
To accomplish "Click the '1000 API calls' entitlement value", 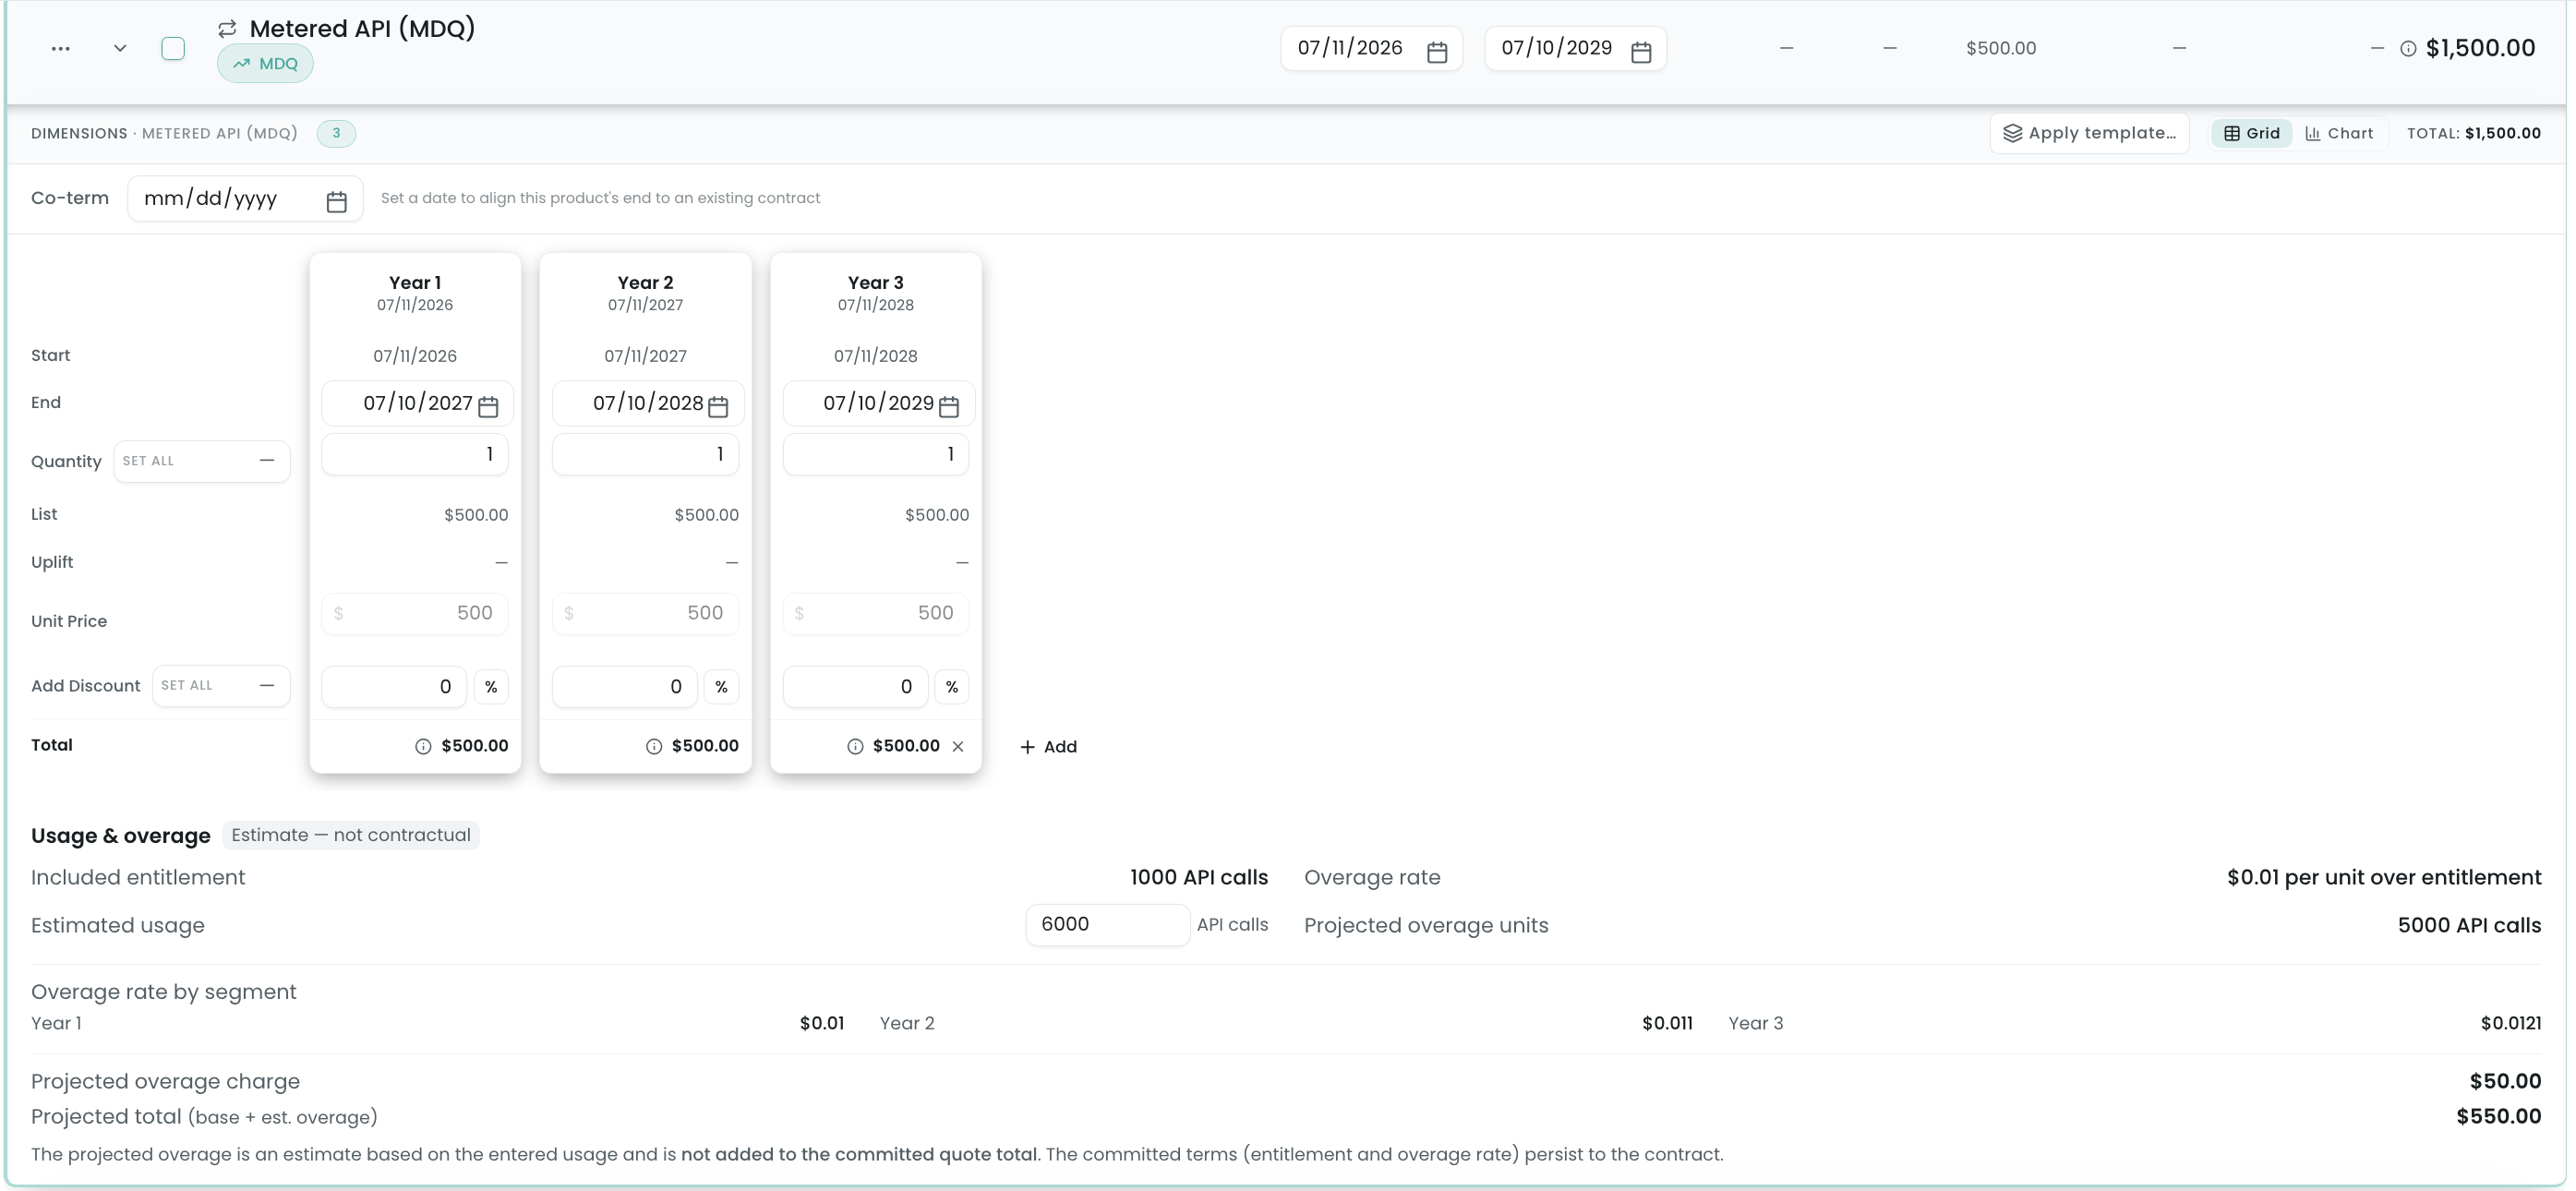I will [1198, 878].
